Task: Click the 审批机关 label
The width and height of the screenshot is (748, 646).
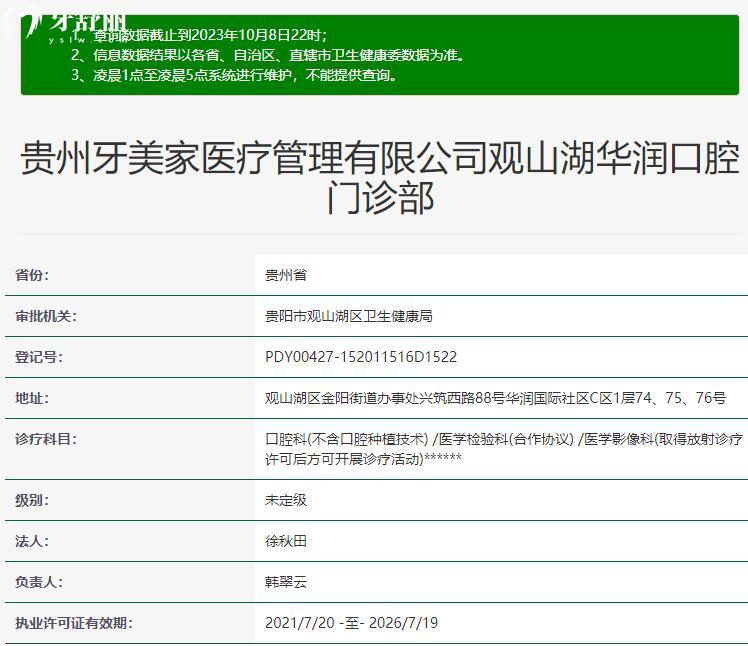Action: (x=46, y=316)
